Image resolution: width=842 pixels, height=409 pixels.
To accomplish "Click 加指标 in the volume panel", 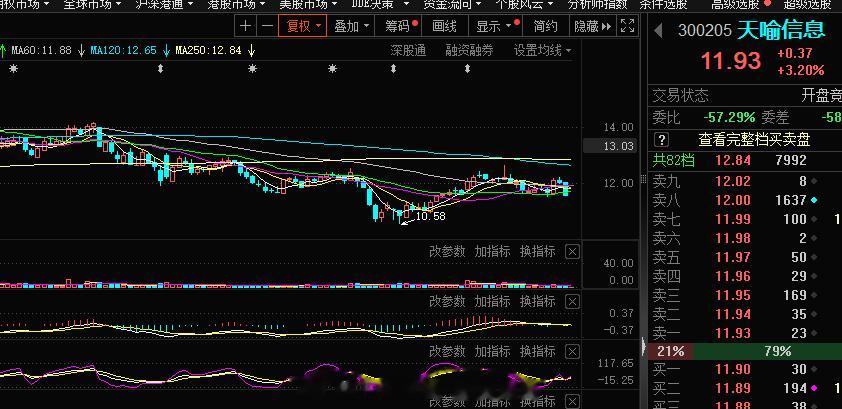I will pyautogui.click(x=492, y=252).
